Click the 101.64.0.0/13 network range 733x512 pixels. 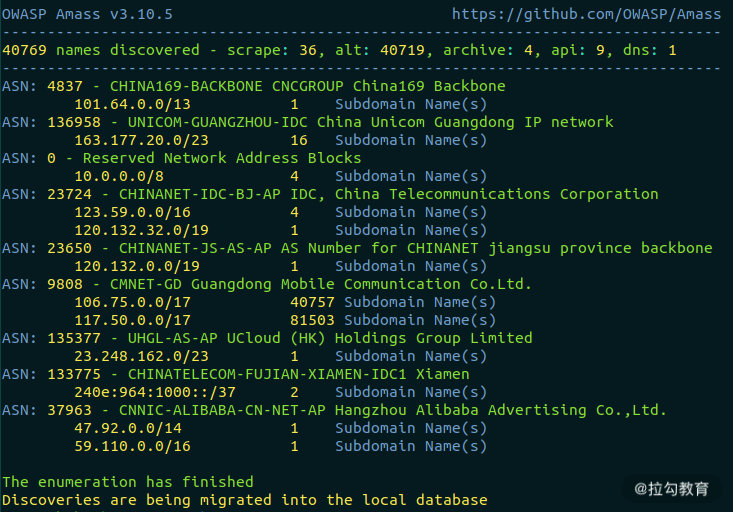pos(133,104)
